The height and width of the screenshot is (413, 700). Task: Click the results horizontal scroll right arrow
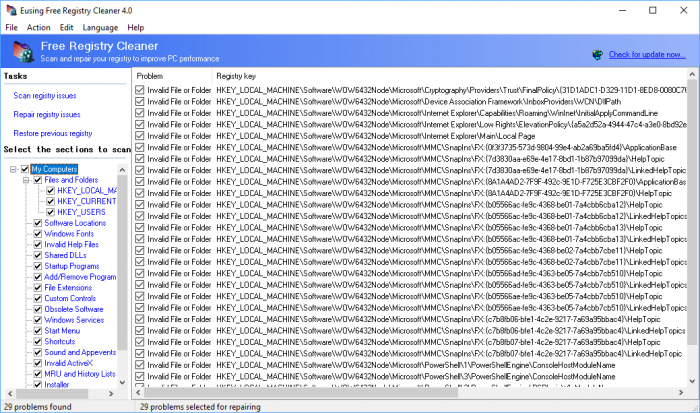click(x=681, y=393)
